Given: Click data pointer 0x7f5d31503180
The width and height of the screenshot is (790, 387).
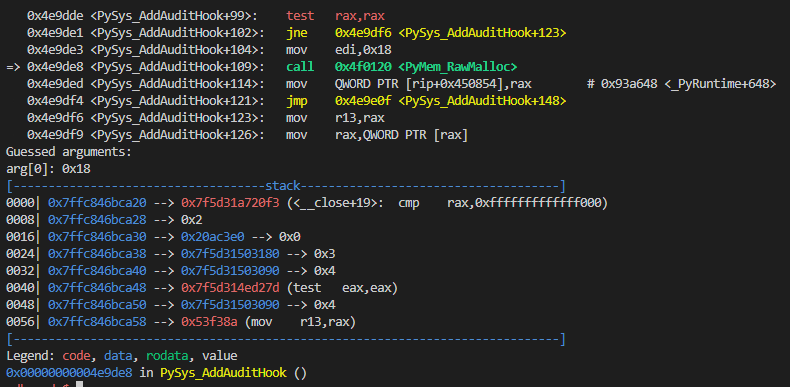Looking at the screenshot, I should click(230, 254).
